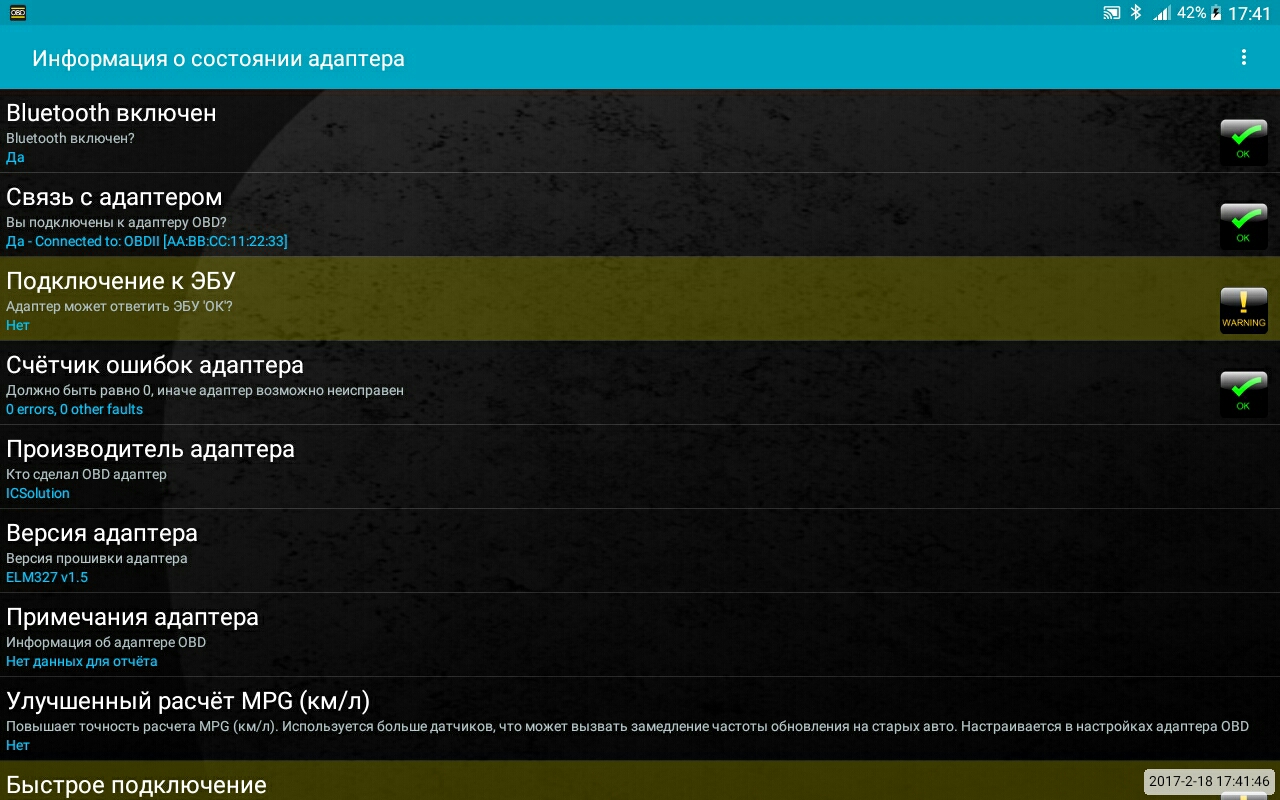Select the 'Связь с адаптером' heading
The width and height of the screenshot is (1280, 800).
click(x=114, y=197)
